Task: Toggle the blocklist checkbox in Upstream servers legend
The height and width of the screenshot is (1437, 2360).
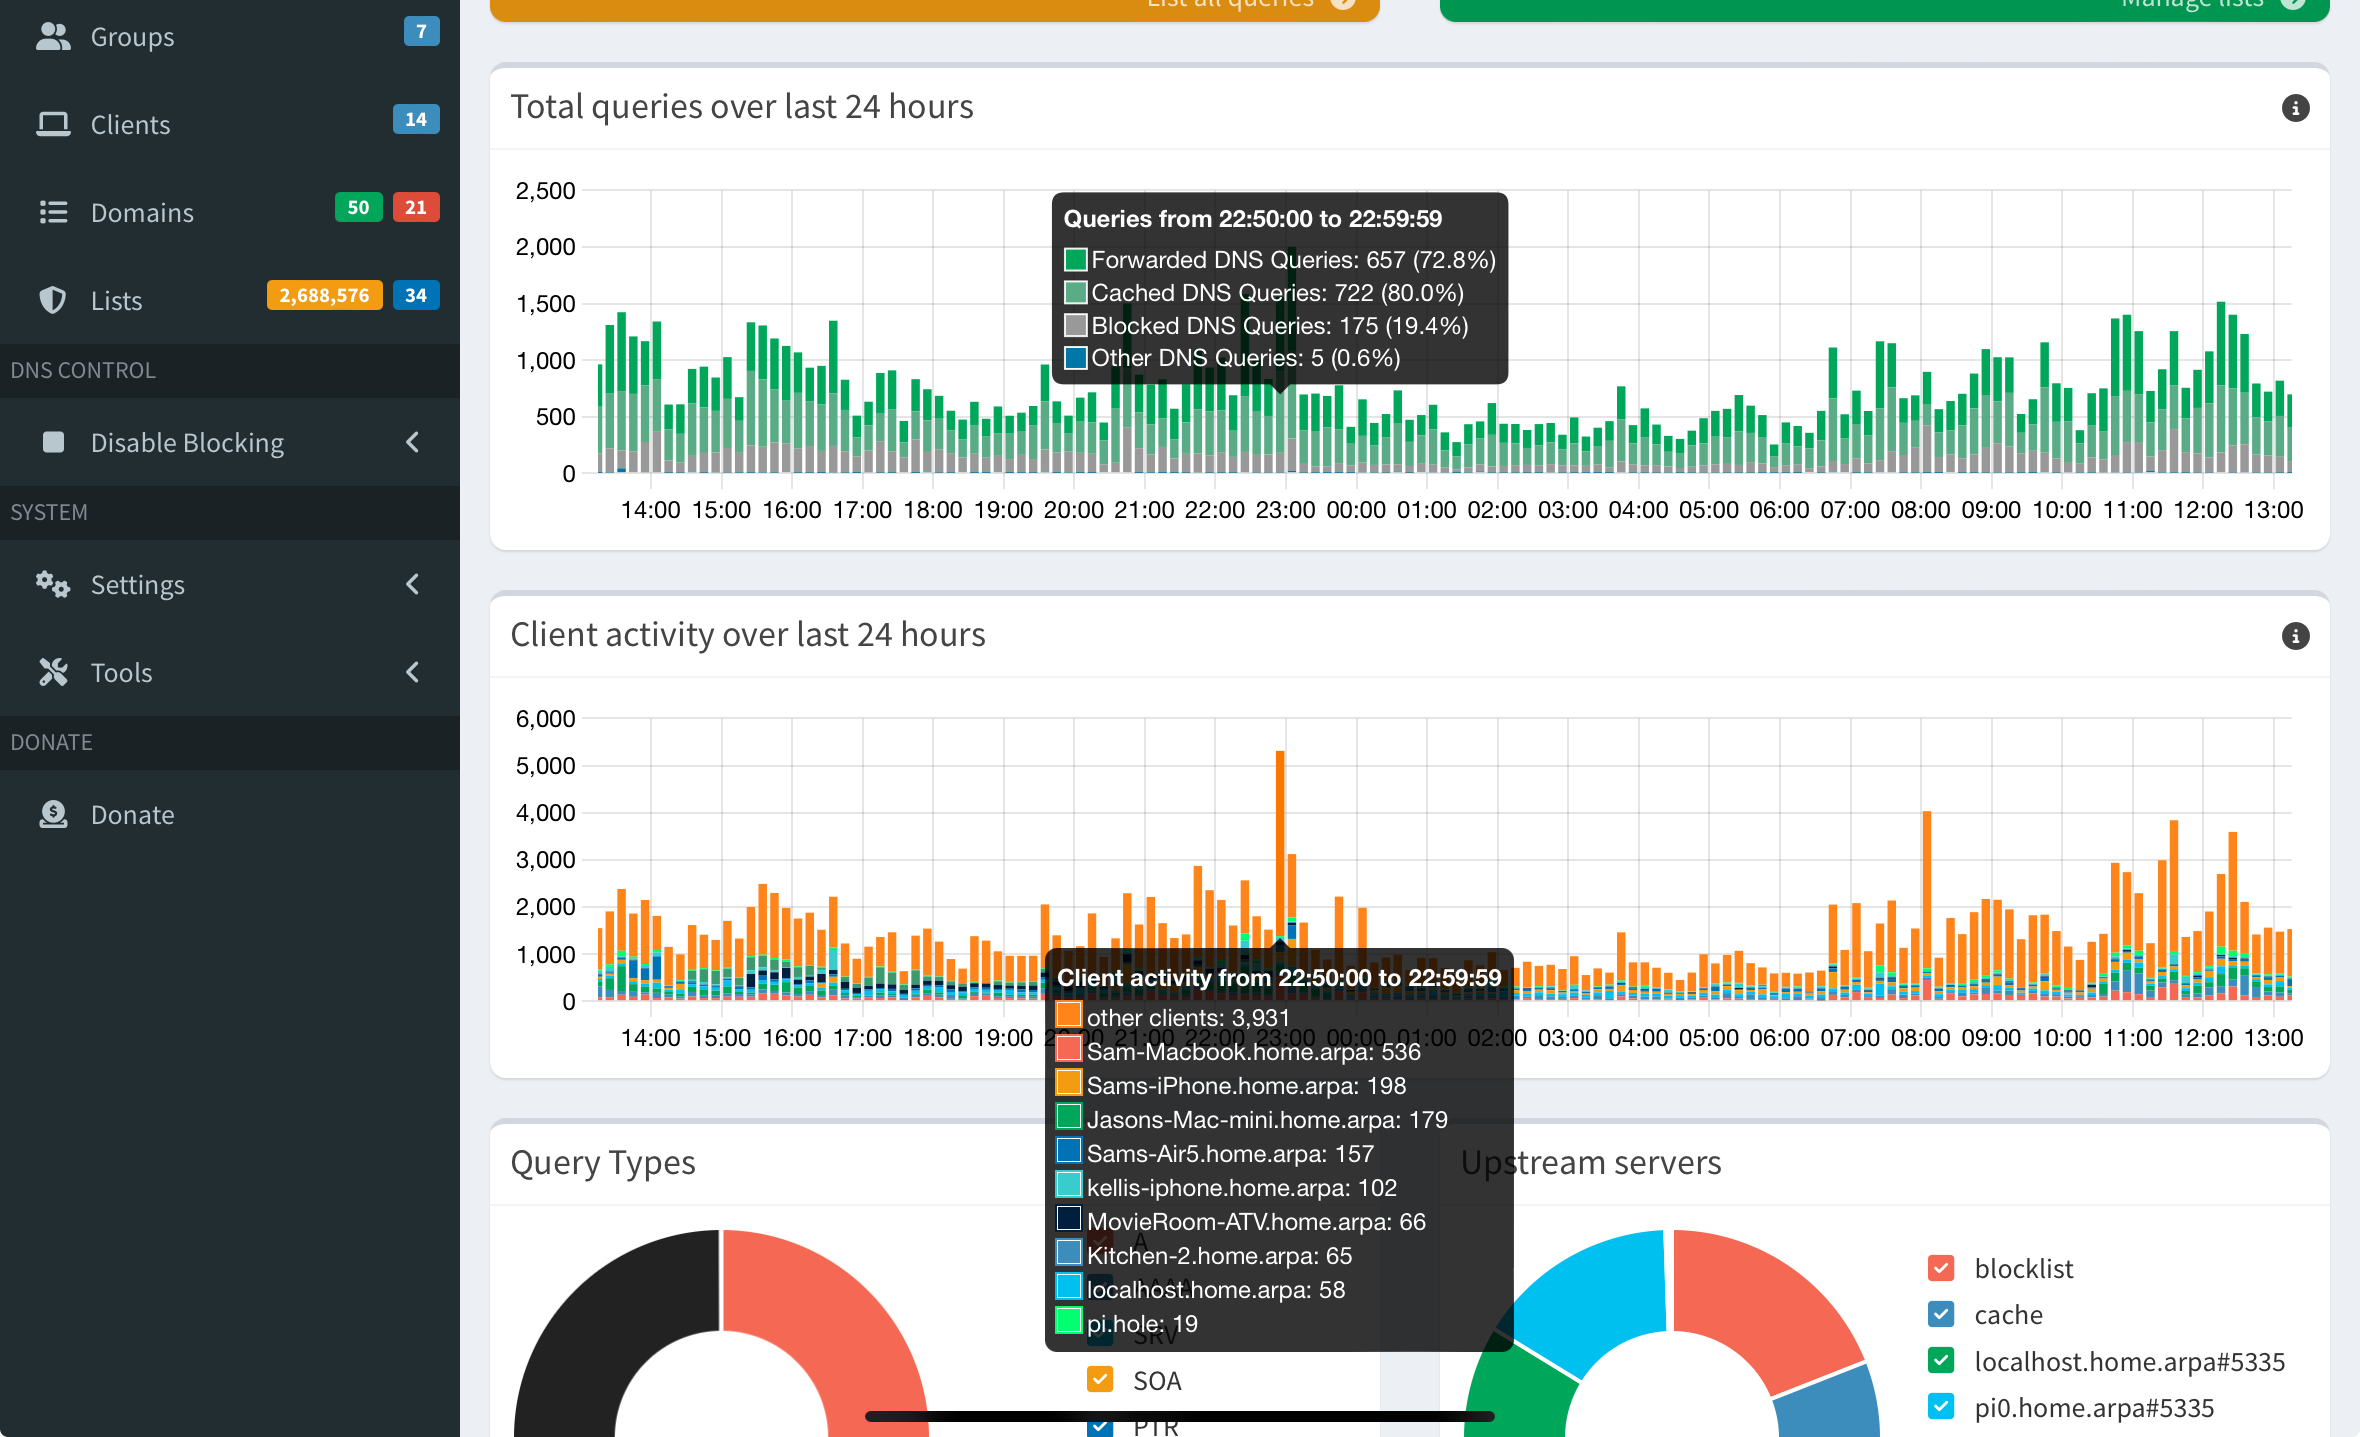Action: [1941, 1268]
